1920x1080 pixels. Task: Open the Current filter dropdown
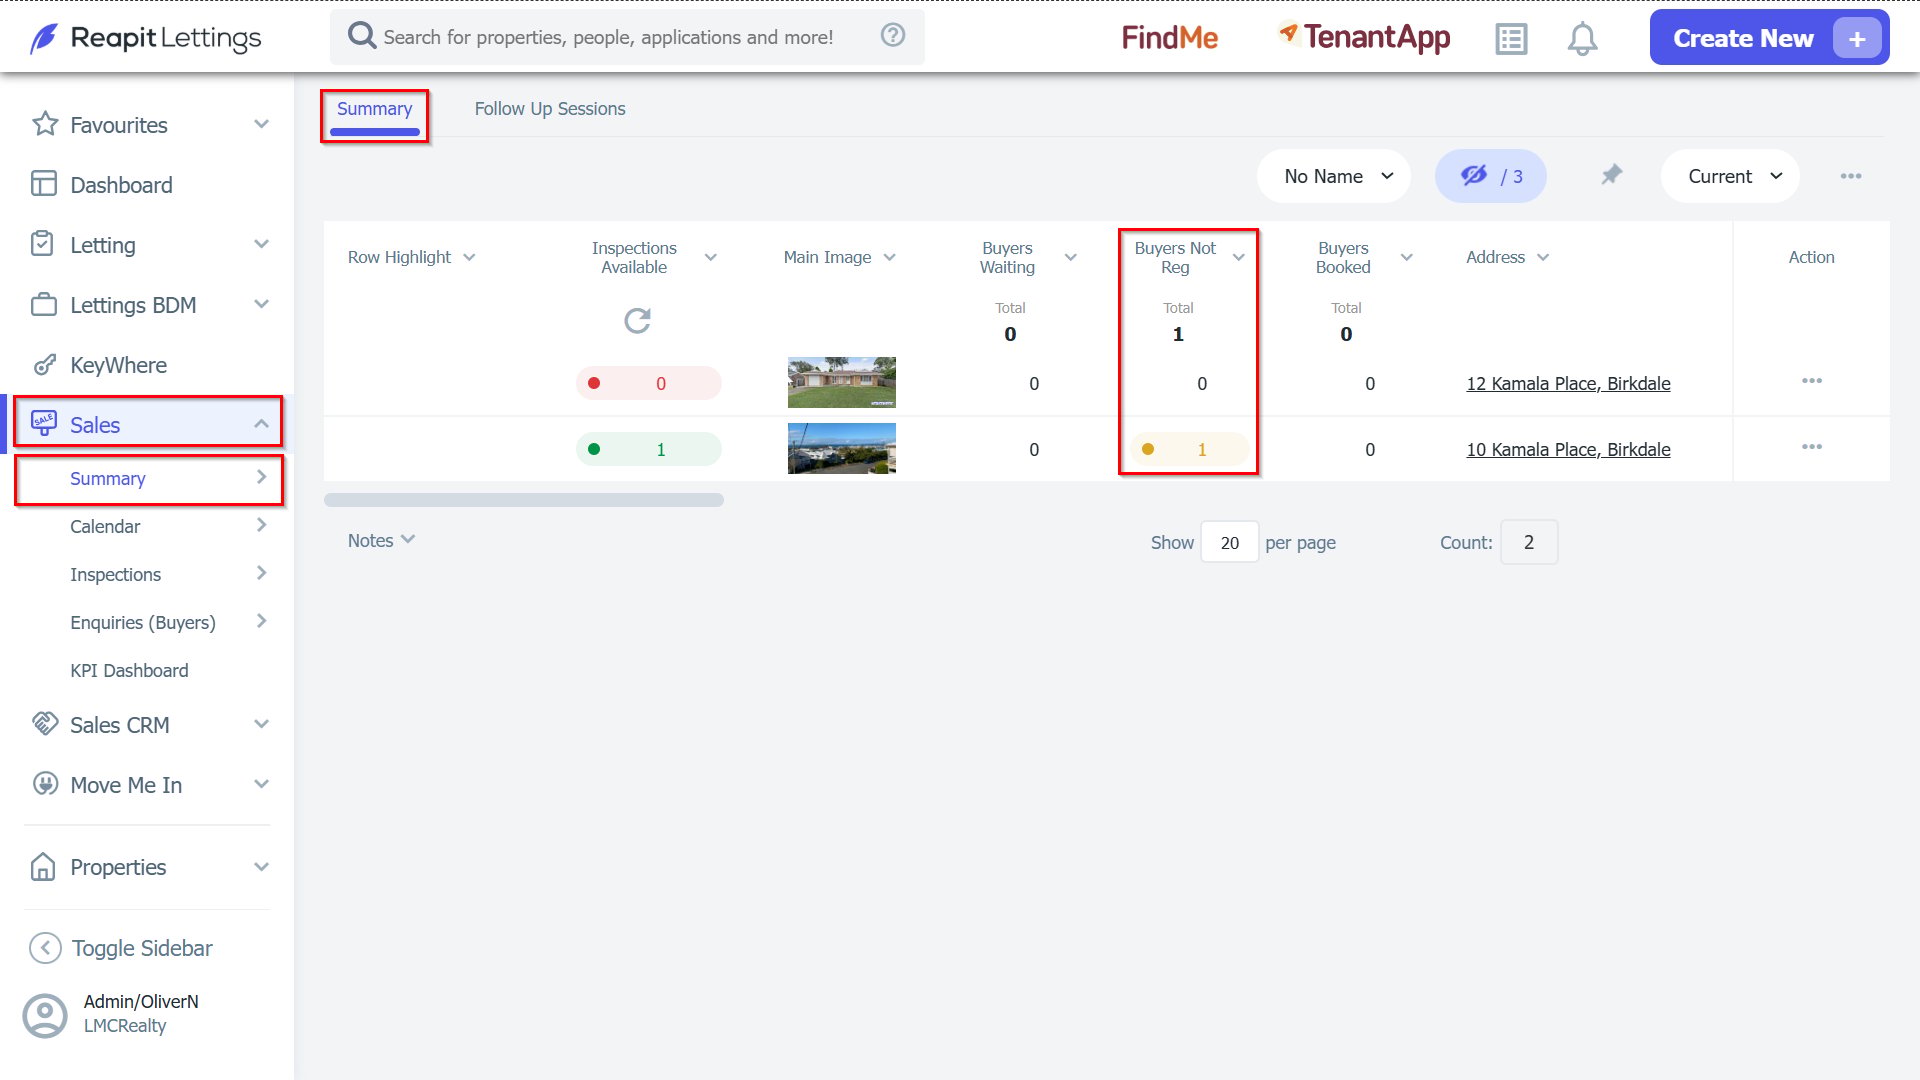click(1730, 176)
